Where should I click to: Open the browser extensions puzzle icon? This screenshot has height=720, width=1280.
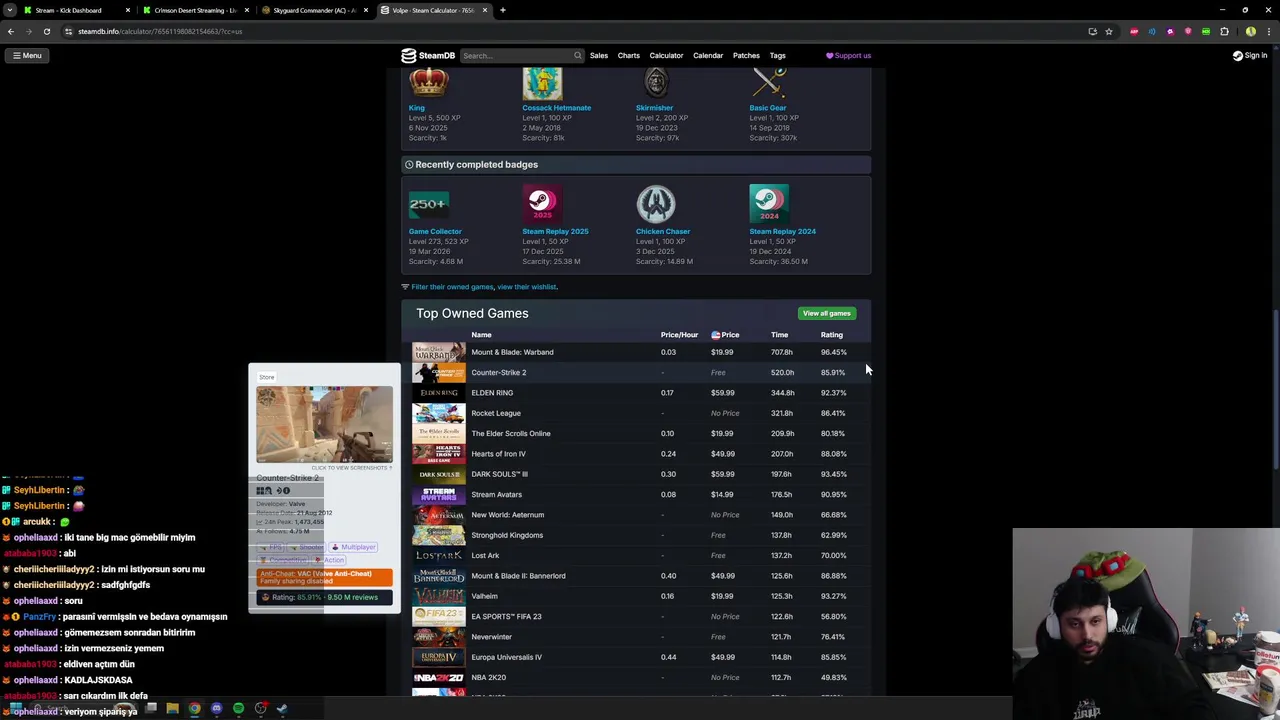click(x=1224, y=31)
